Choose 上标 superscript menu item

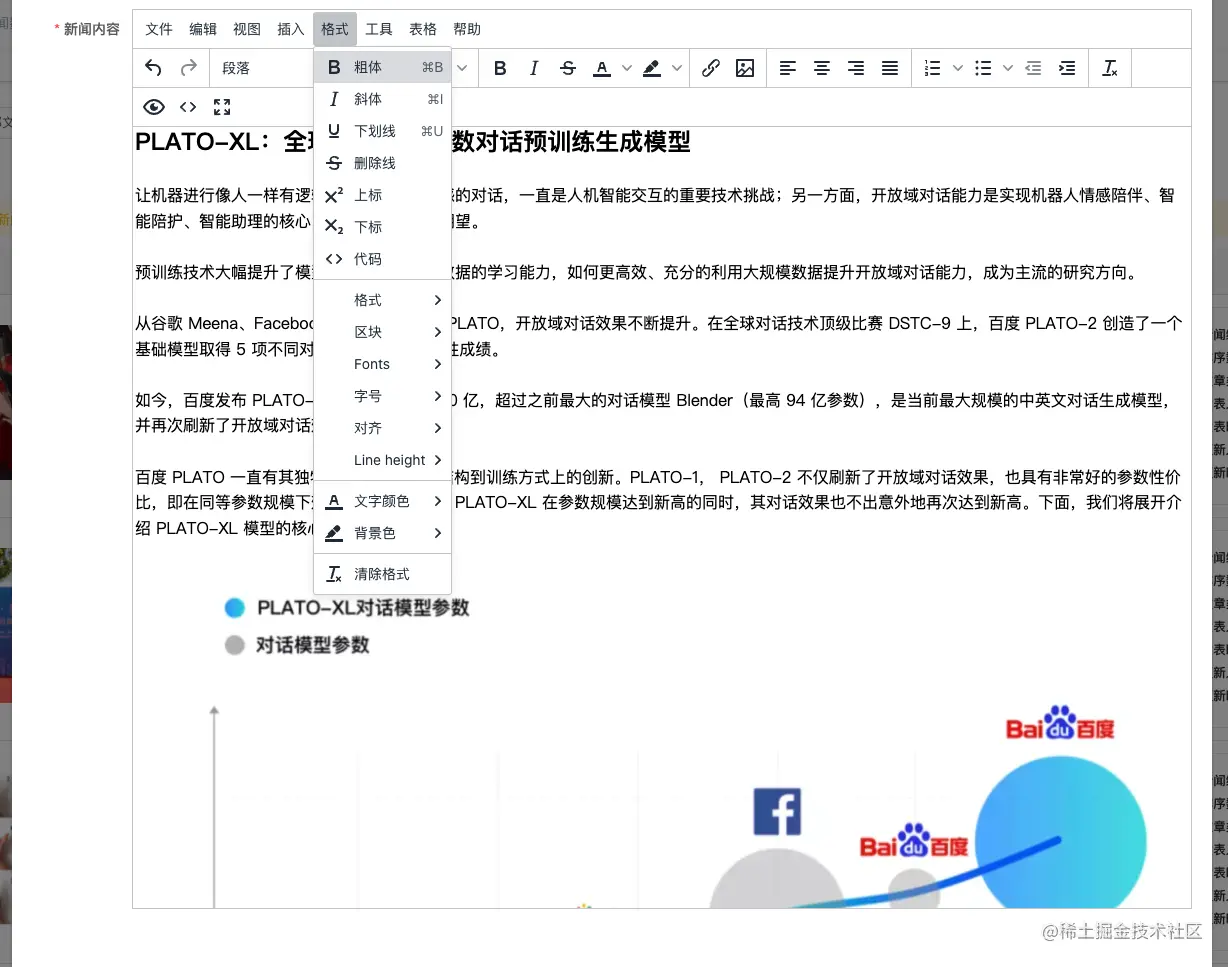[383, 195]
